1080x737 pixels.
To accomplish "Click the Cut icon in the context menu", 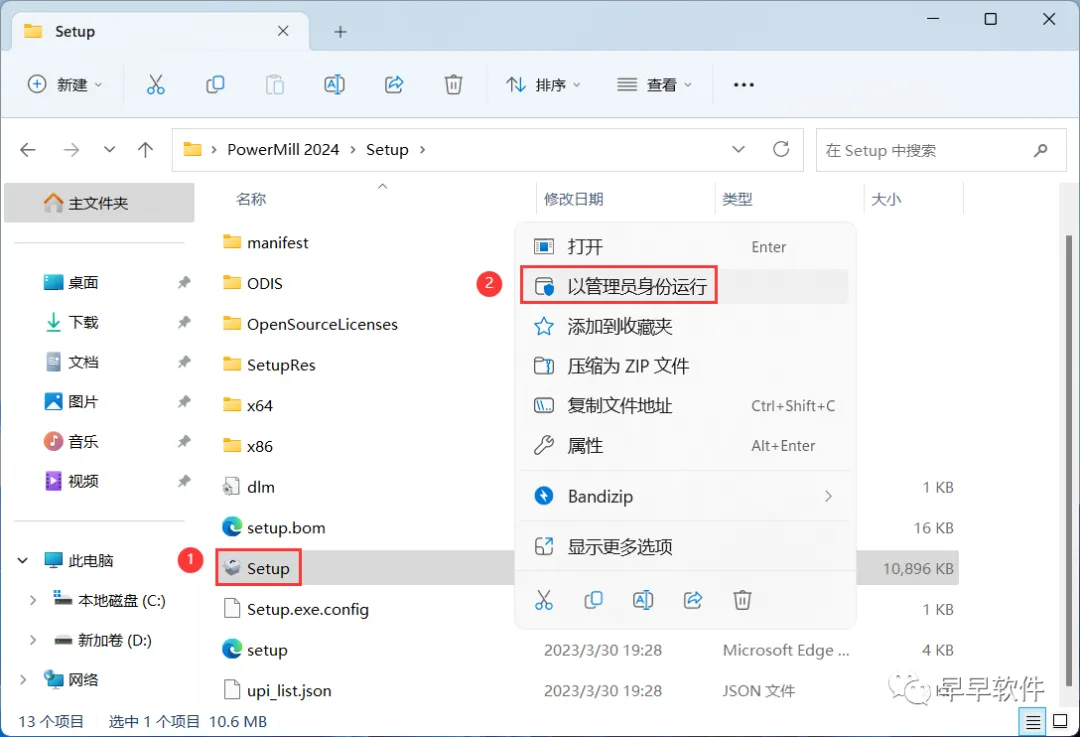I will point(543,600).
